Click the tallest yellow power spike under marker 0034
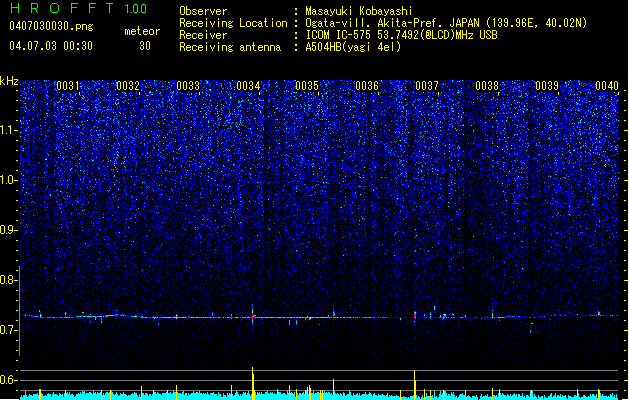The height and width of the screenshot is (400, 629). pyautogui.click(x=253, y=383)
